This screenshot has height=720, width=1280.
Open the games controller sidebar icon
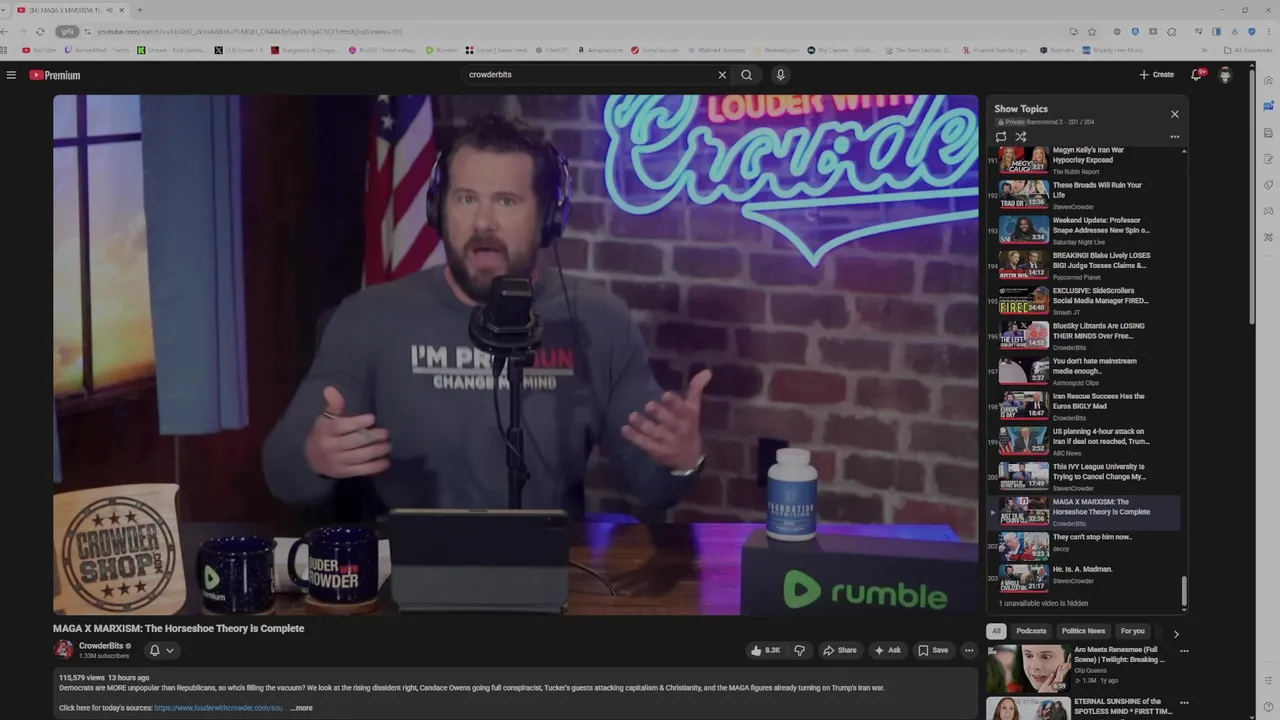click(1268, 211)
